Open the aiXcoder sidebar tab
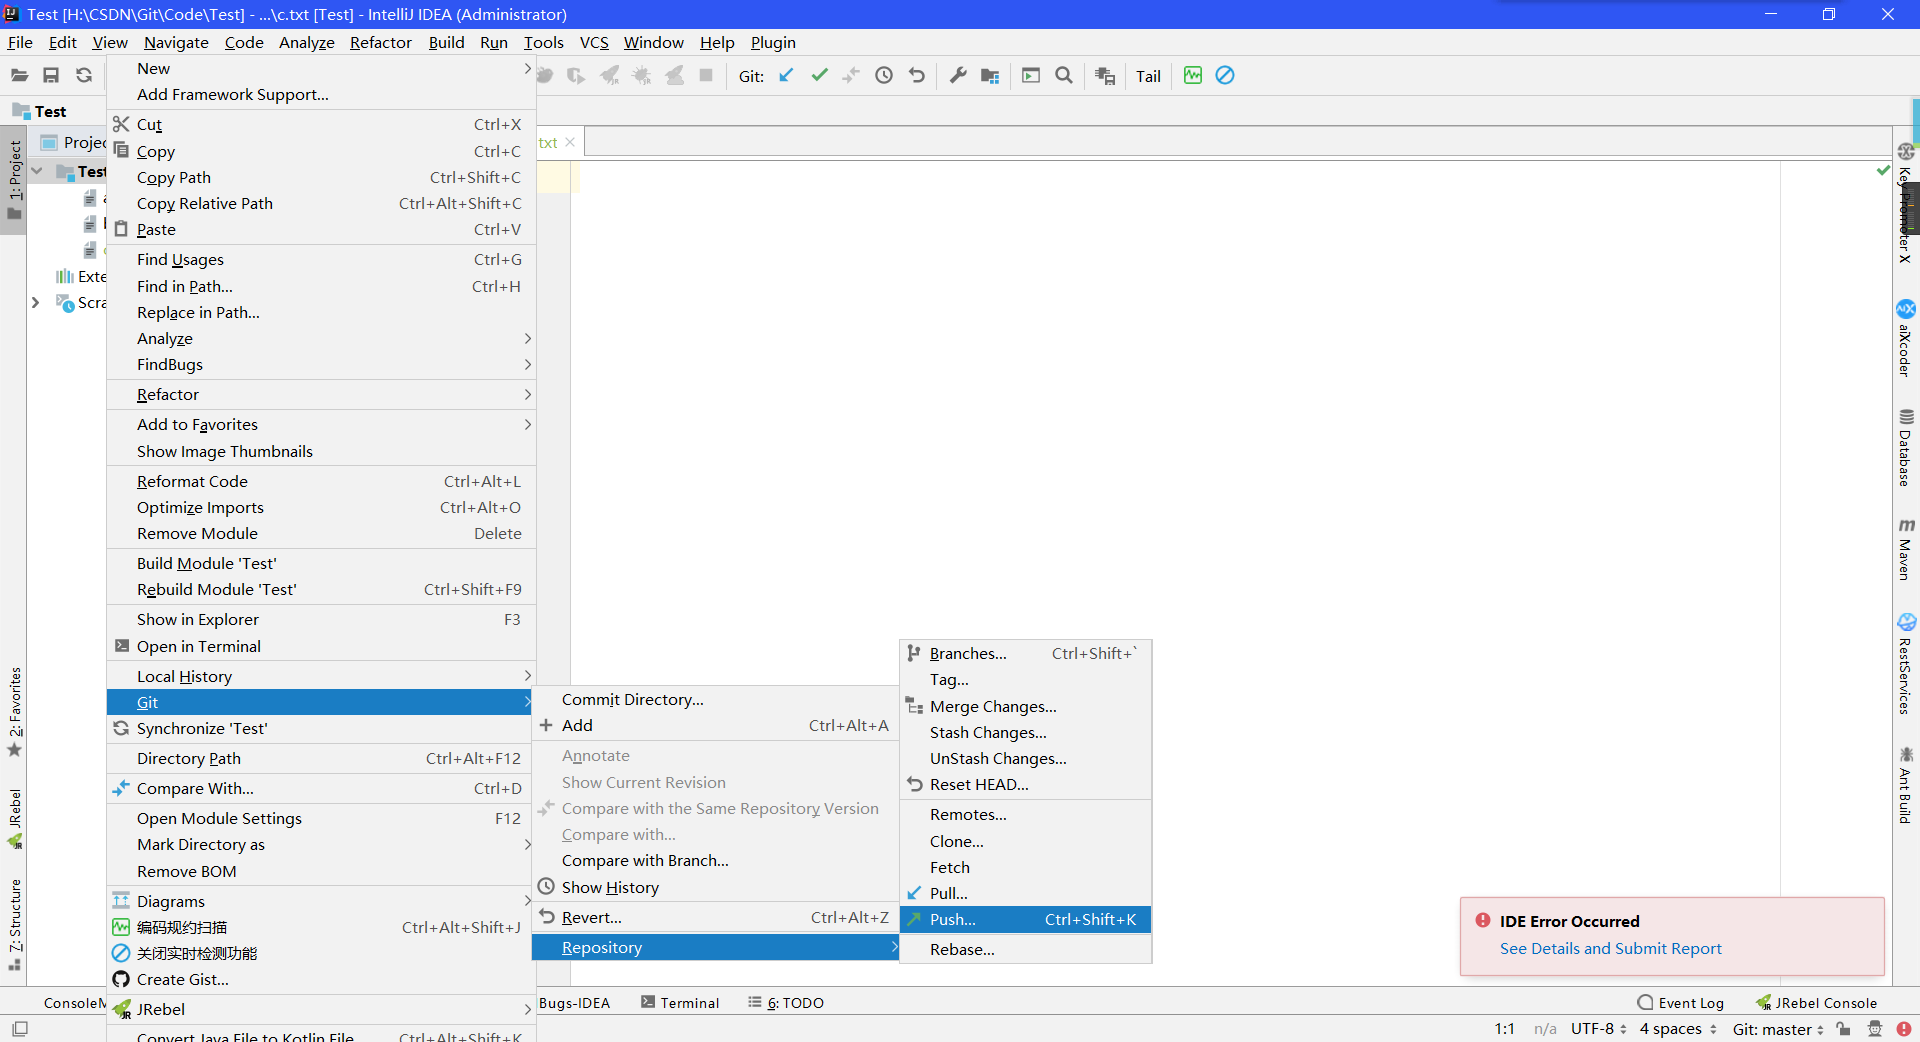The width and height of the screenshot is (1920, 1042). click(1906, 338)
